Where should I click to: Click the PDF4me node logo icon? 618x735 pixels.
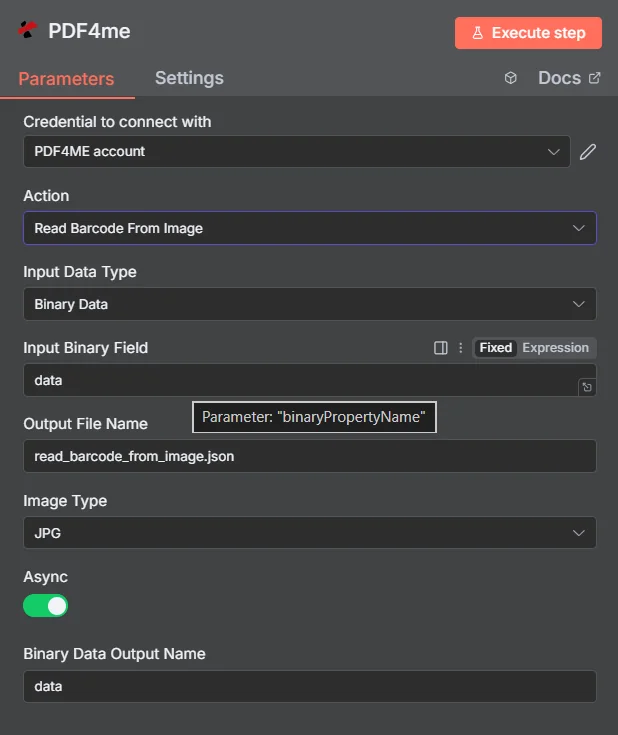pyautogui.click(x=28, y=30)
